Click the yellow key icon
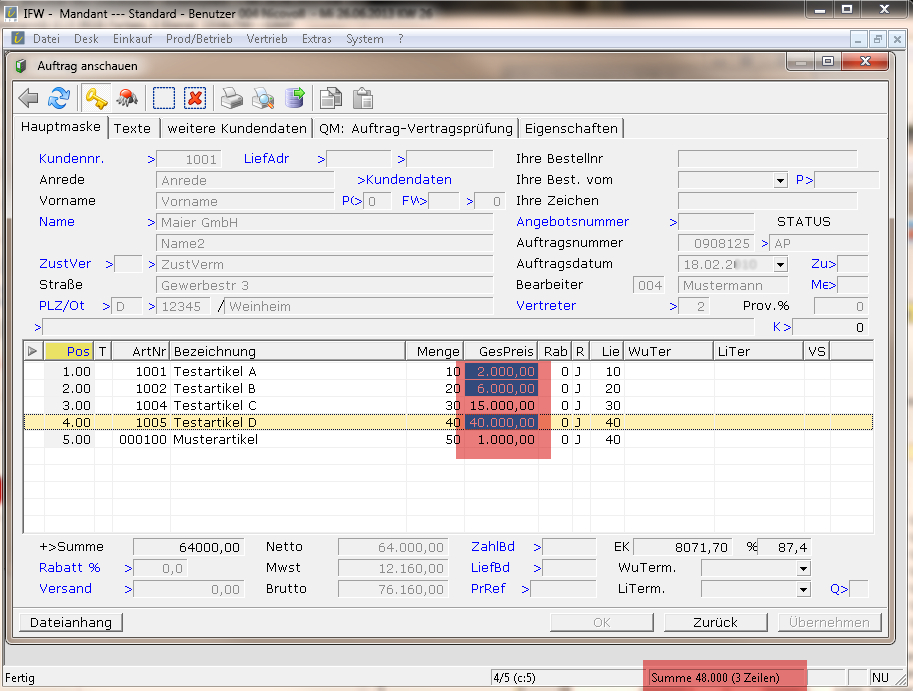913x691 pixels. [x=95, y=98]
